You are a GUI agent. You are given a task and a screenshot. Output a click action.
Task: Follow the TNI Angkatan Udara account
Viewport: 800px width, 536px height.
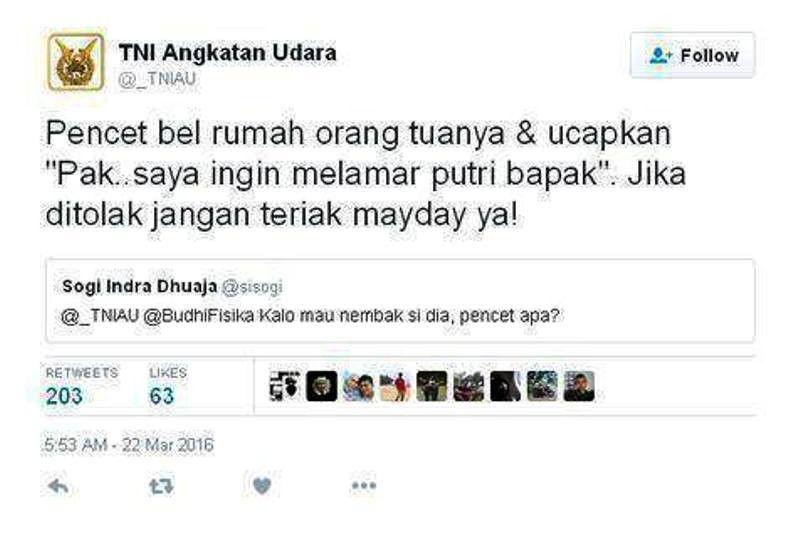pos(692,55)
